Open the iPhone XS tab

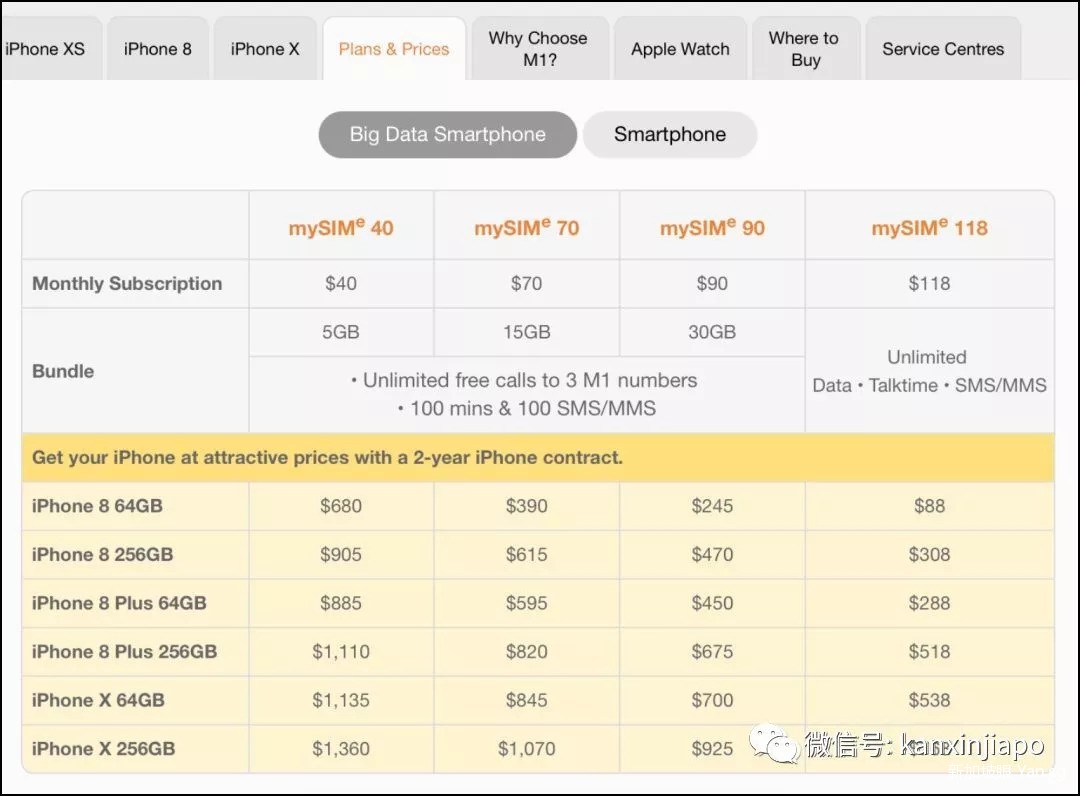[x=48, y=49]
